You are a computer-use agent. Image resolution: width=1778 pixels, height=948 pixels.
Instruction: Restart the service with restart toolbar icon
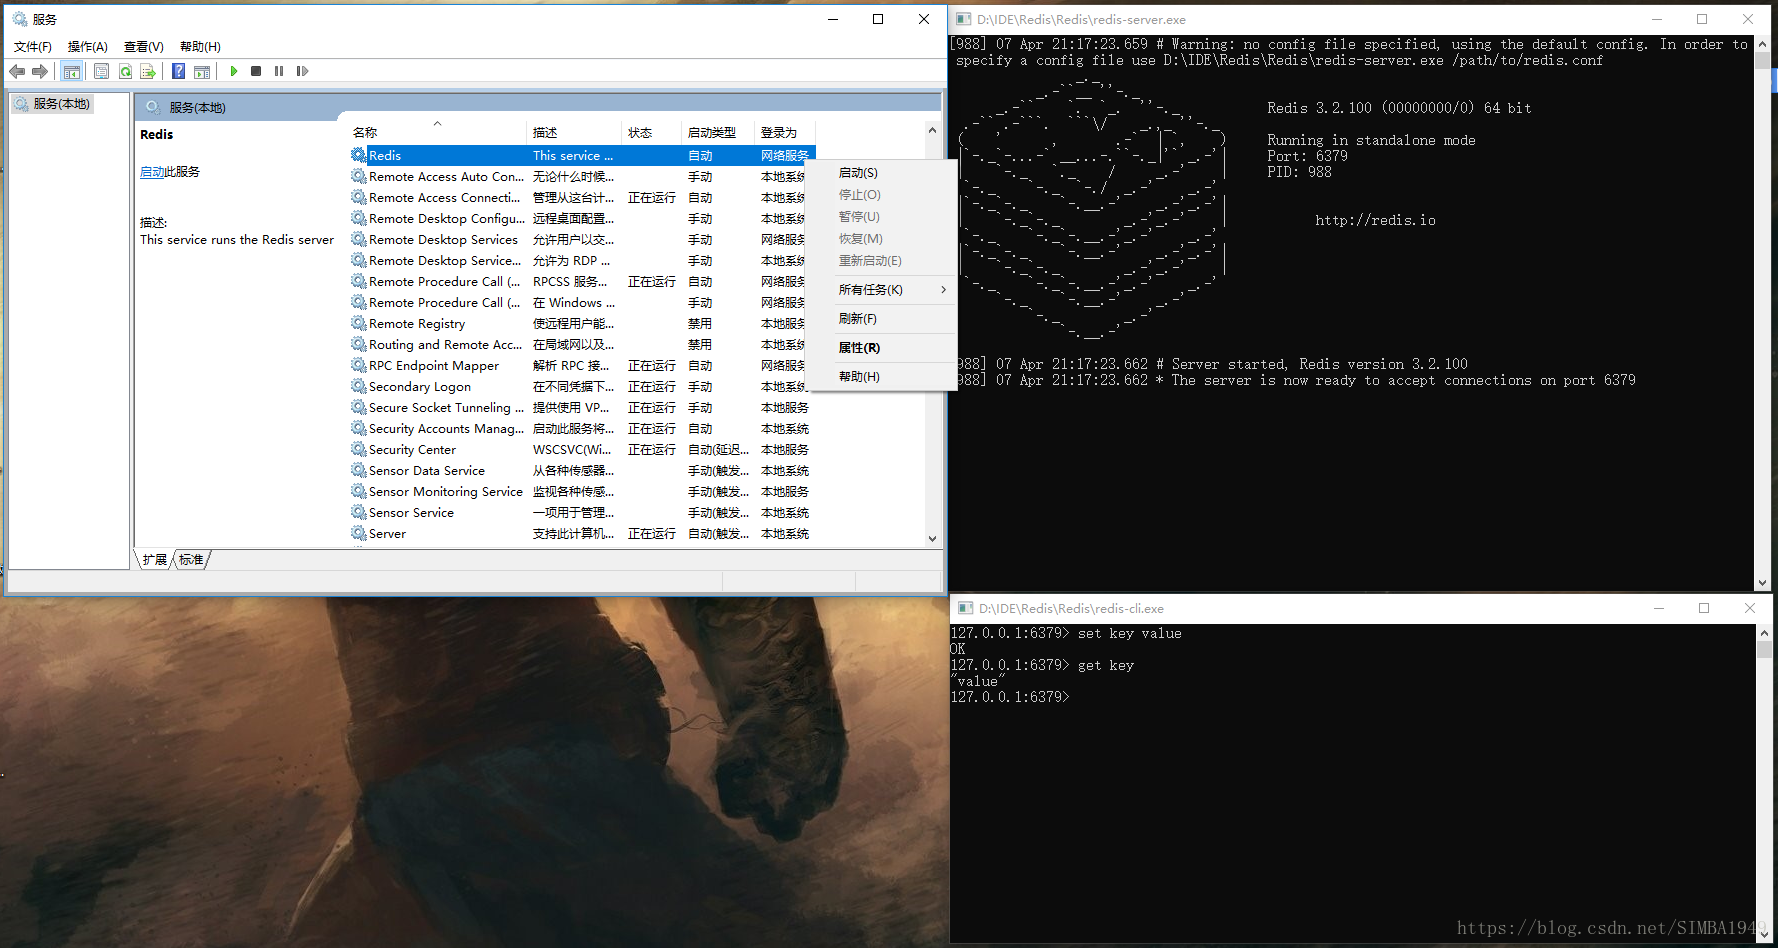(302, 71)
